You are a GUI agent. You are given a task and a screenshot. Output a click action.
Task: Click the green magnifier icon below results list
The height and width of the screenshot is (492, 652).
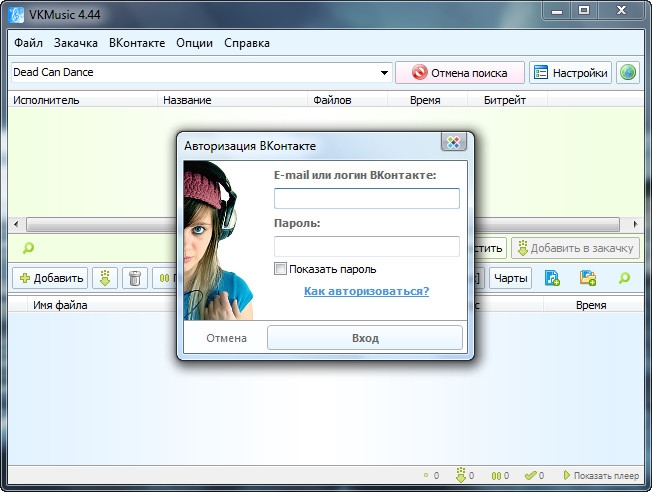coord(28,248)
